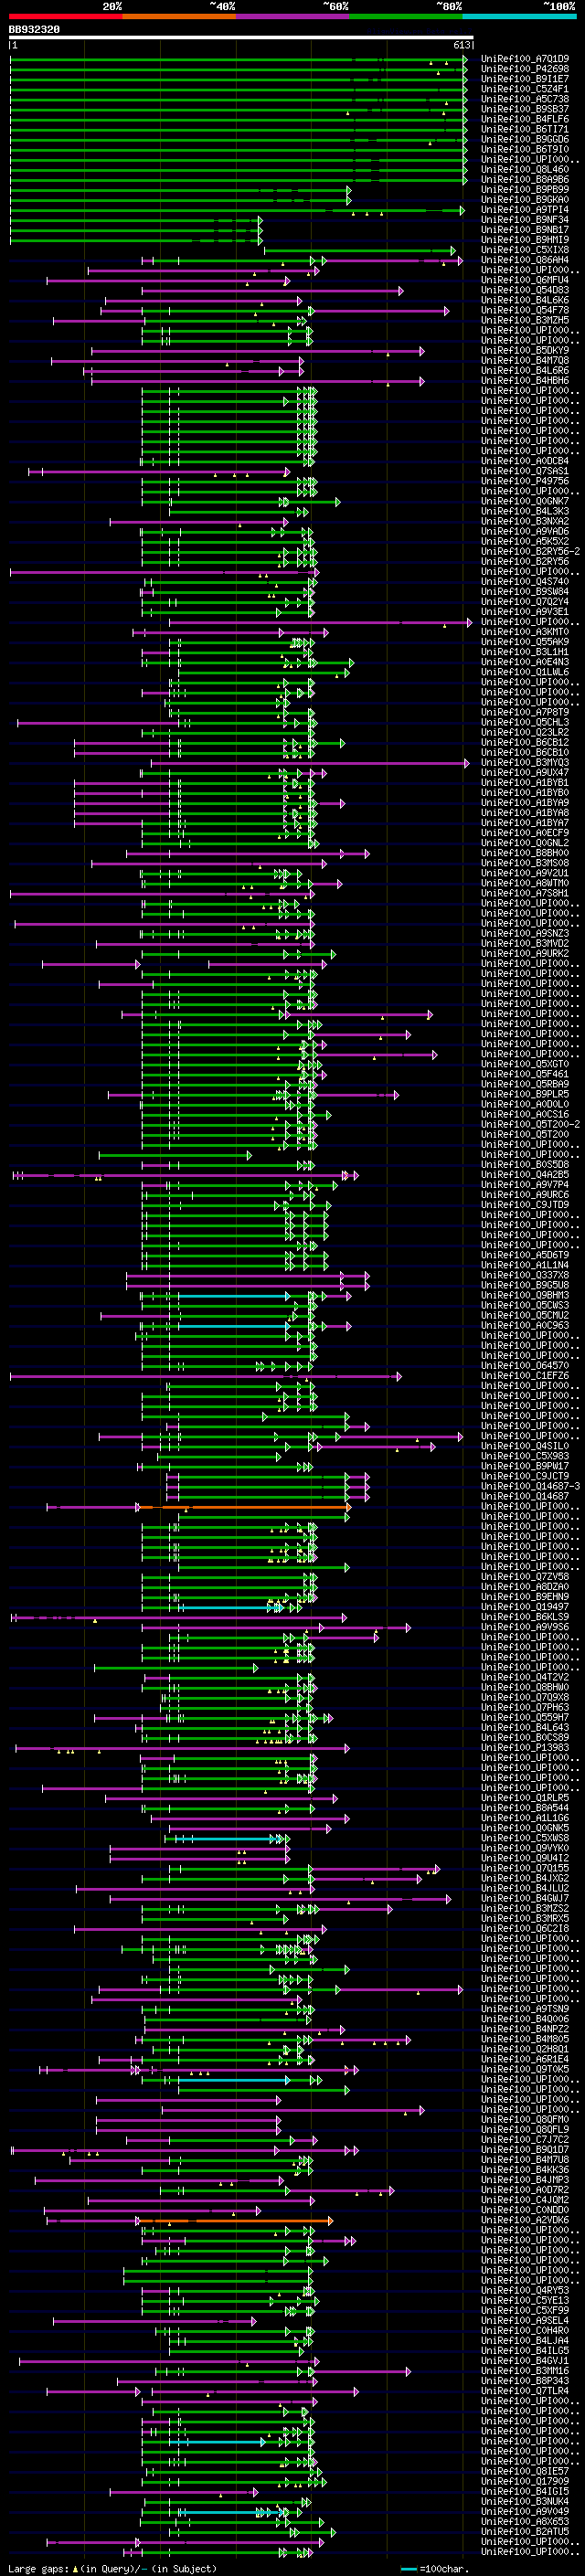Open the UniRef100_B9NB17 hit link

(525, 230)
